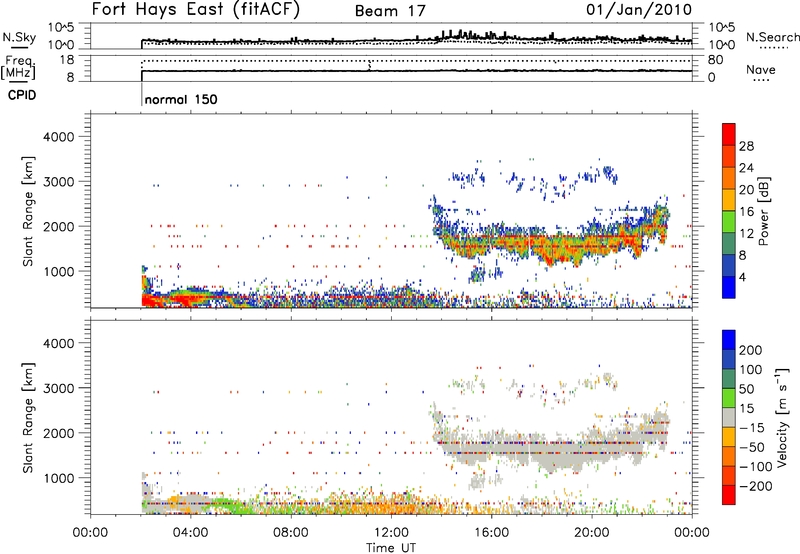Click the '4000' tick on the power panel
The image size is (800, 554).
pyautogui.click(x=58, y=137)
